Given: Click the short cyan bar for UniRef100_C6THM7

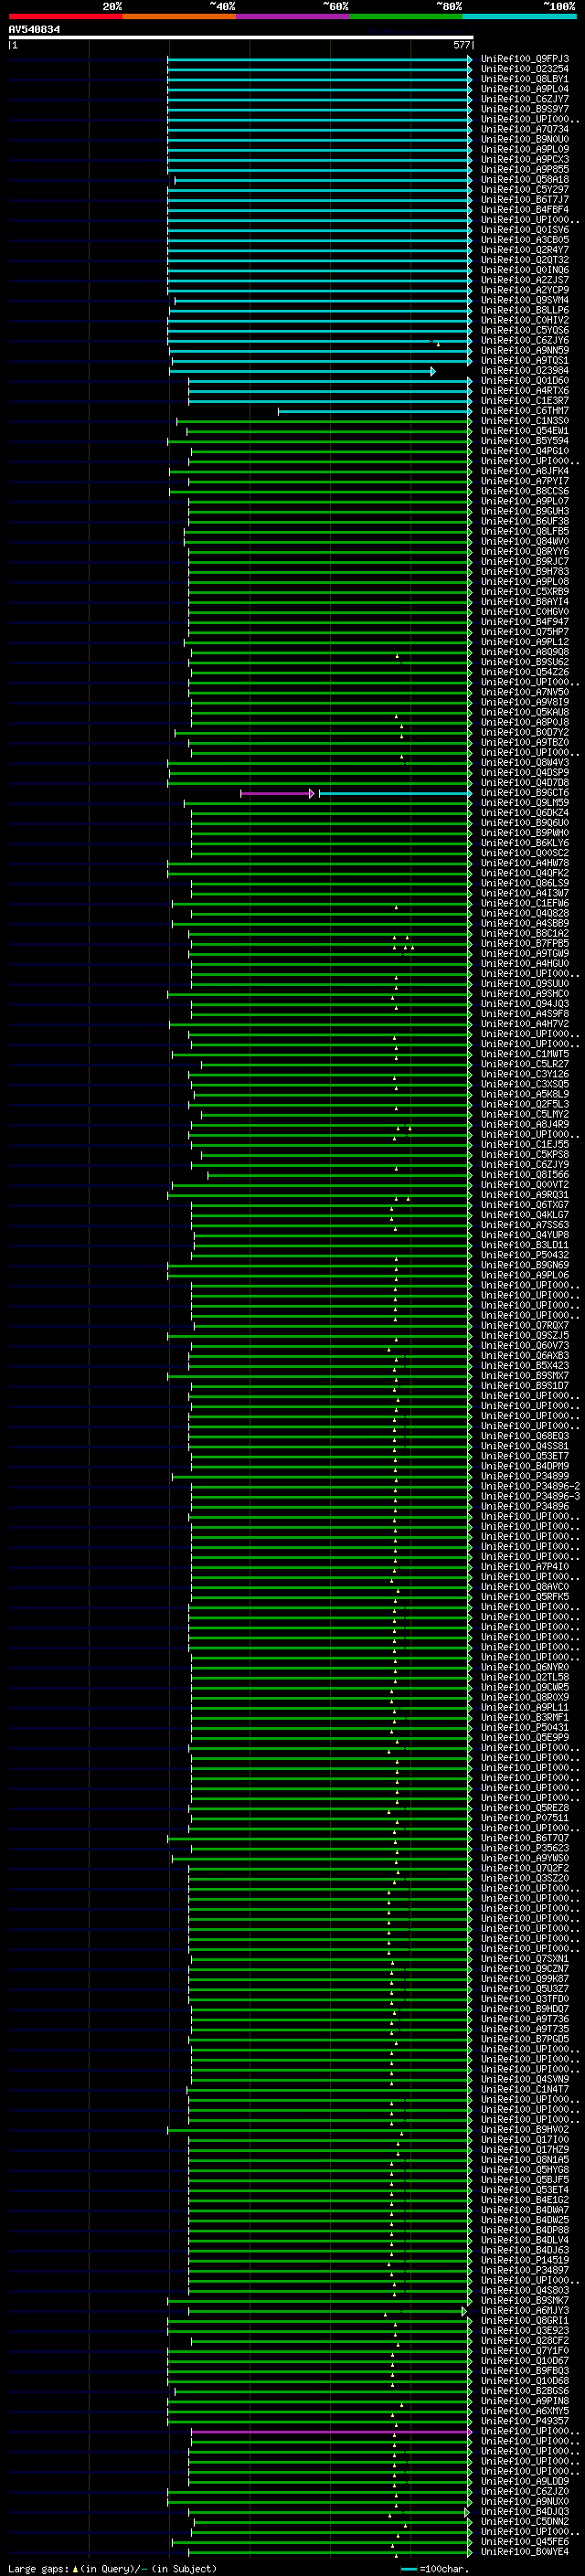Looking at the screenshot, I should (375, 411).
